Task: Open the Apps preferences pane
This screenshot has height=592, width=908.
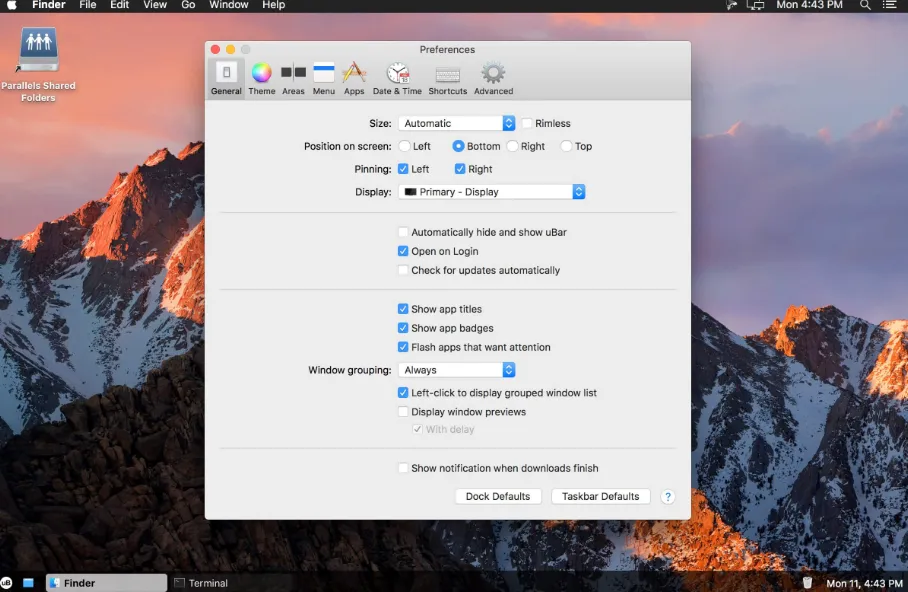Action: (x=354, y=78)
